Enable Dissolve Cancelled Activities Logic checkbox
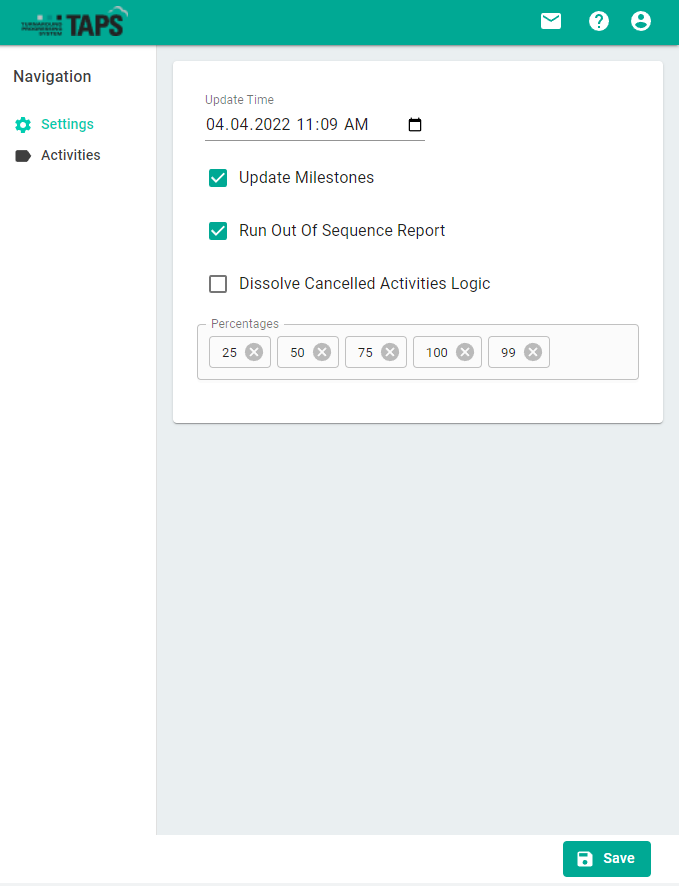679x886 pixels. pos(218,284)
